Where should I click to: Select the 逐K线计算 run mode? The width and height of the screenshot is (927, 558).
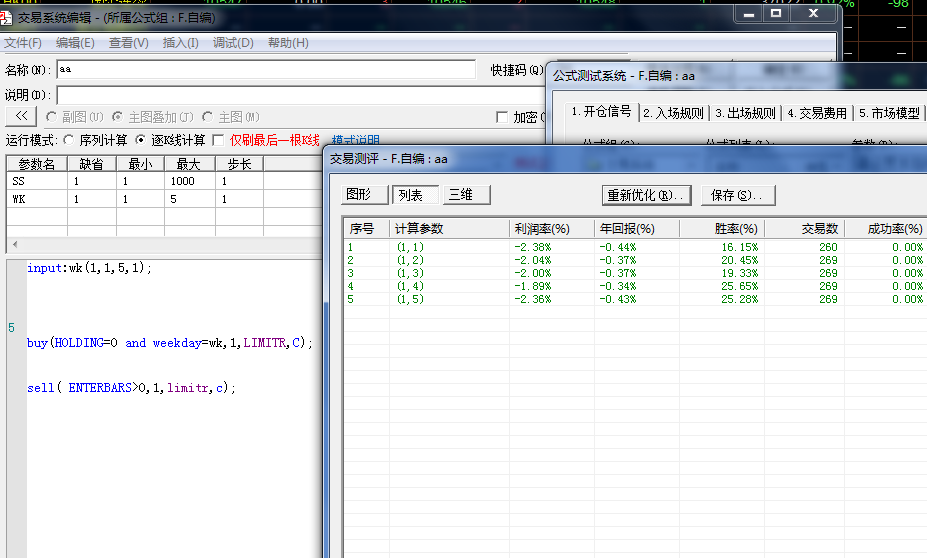pyautogui.click(x=140, y=140)
